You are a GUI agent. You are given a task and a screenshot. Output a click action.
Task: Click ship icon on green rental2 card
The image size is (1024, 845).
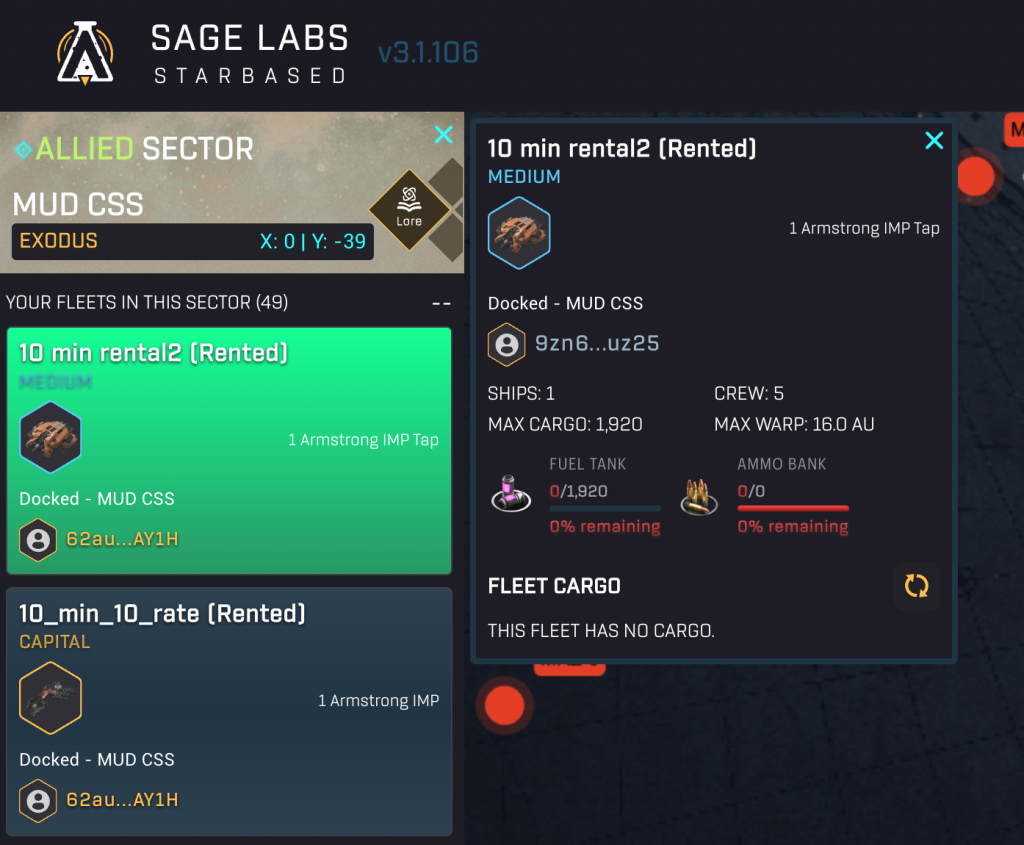(50, 437)
